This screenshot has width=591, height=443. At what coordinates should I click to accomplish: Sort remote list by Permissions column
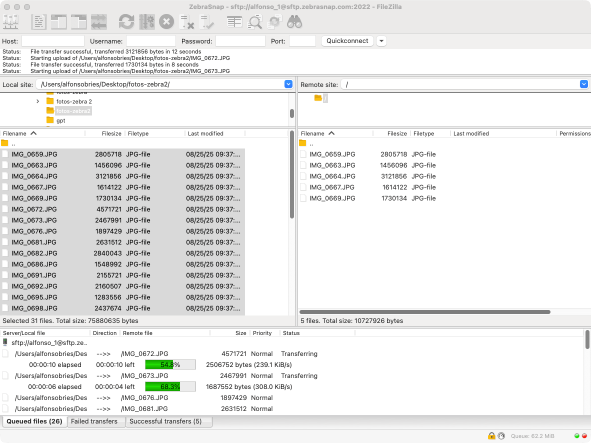click(574, 133)
